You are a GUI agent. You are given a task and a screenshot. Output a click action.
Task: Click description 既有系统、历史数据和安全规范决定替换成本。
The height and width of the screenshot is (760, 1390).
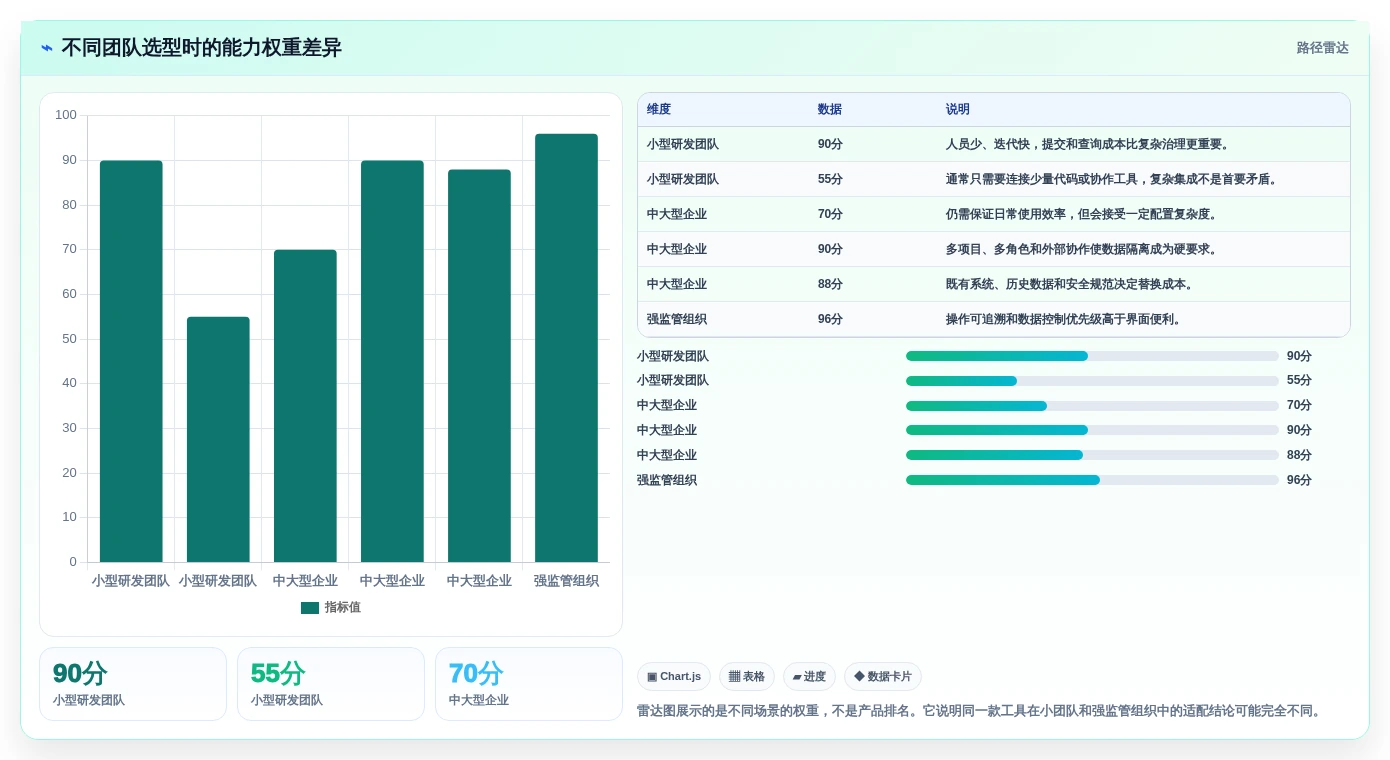[x=1070, y=285]
